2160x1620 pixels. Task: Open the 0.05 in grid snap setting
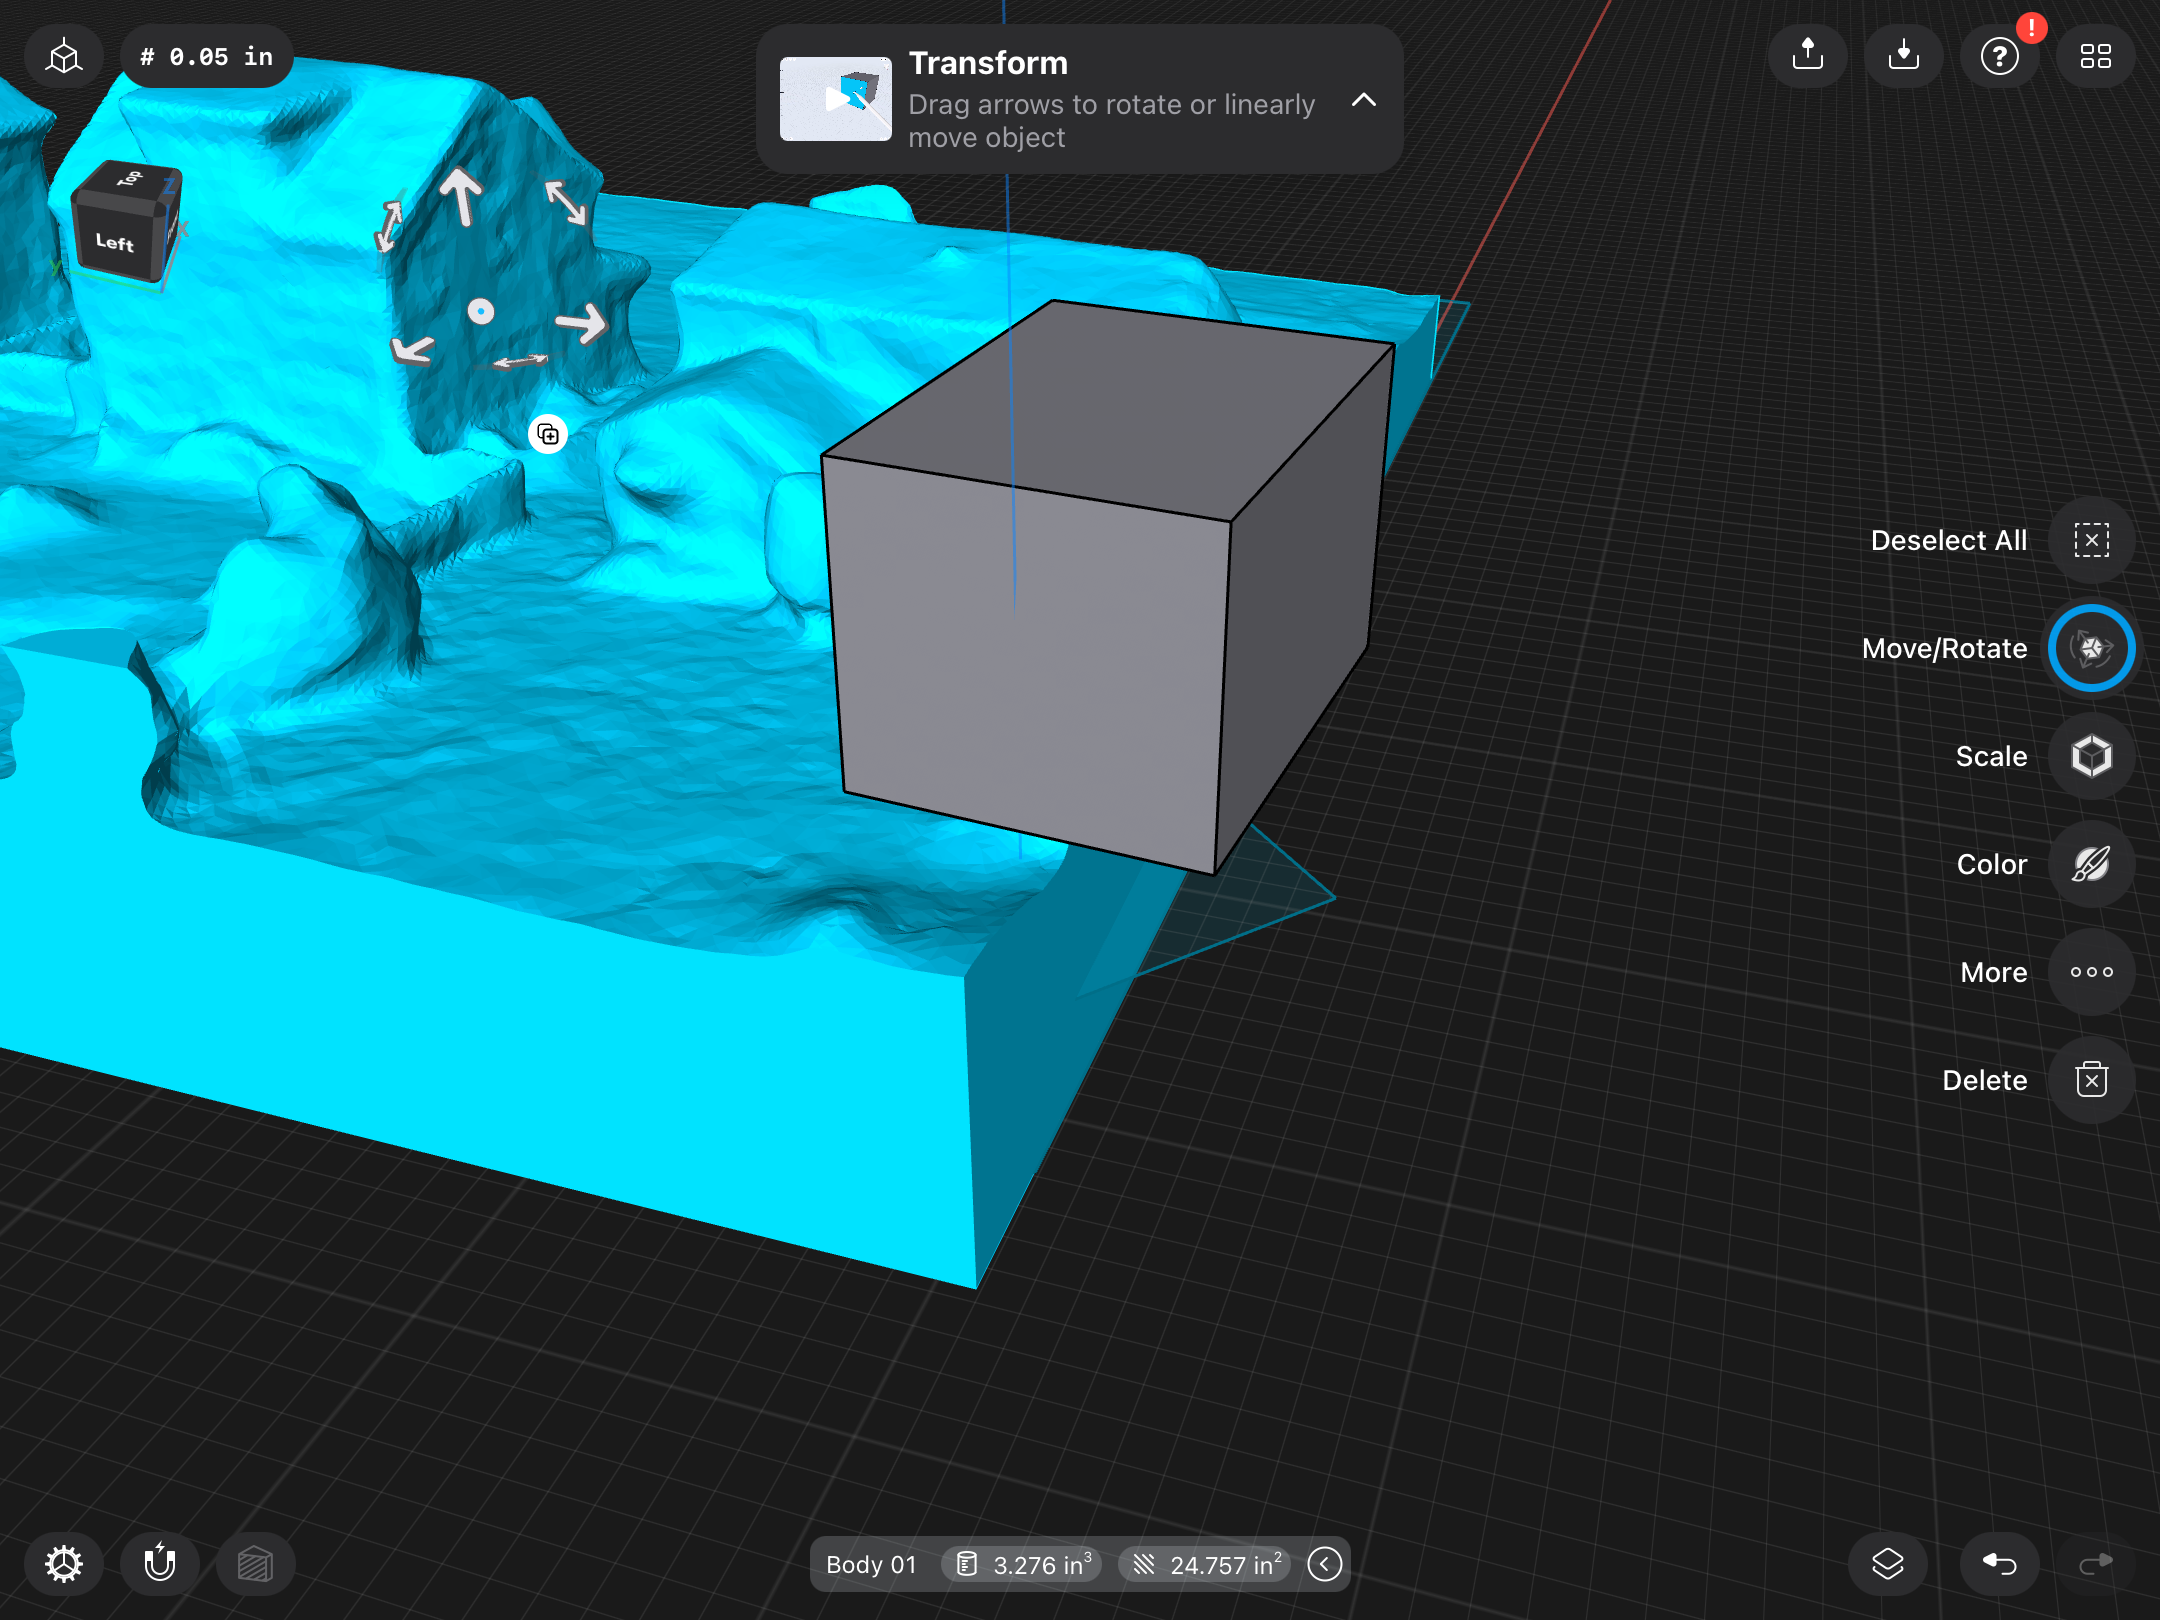coord(207,57)
